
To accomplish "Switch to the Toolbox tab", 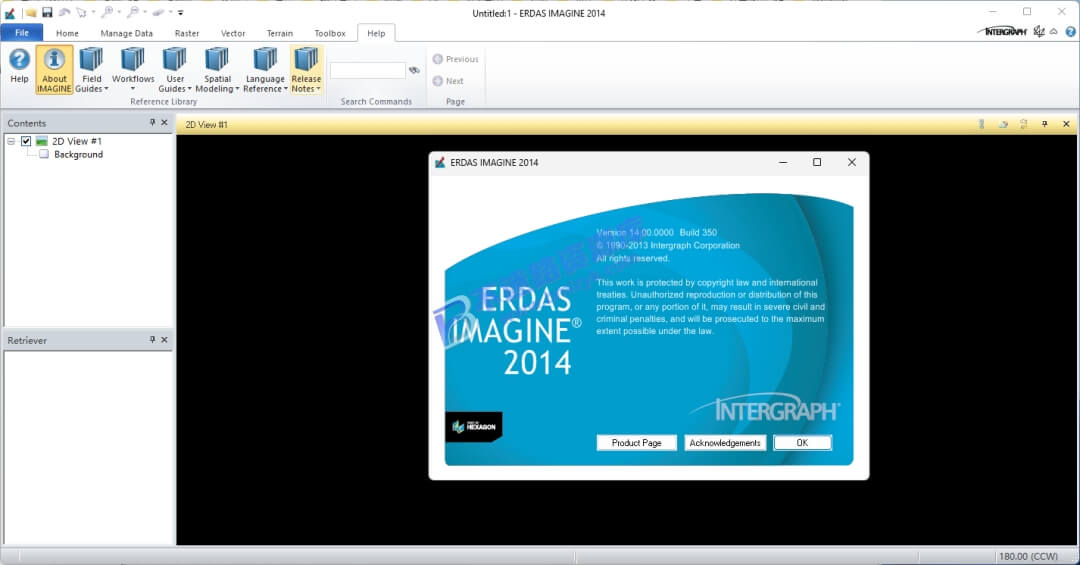I will point(330,33).
